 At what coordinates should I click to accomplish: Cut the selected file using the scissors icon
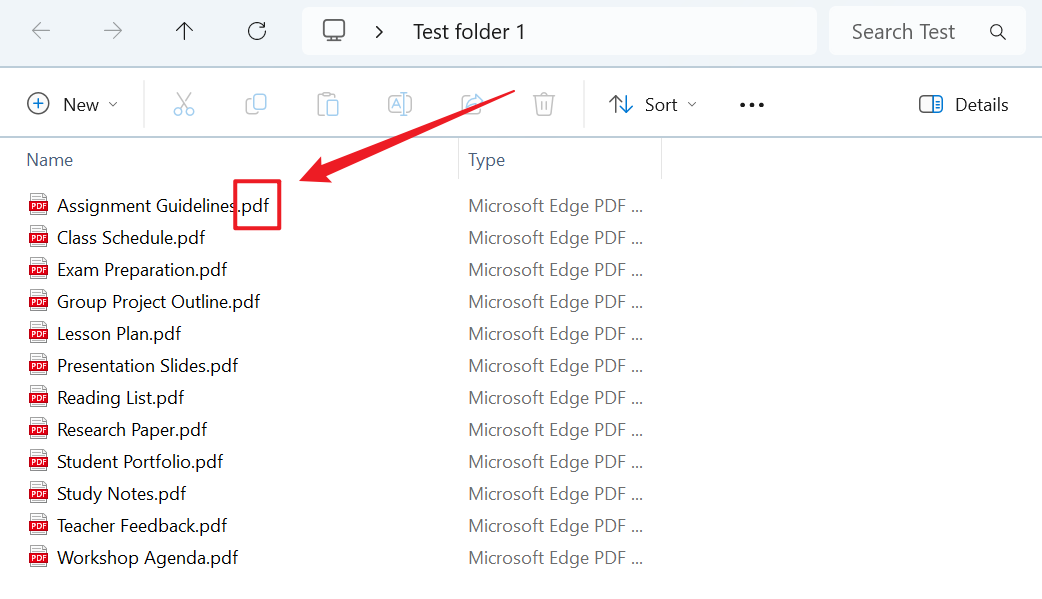pos(184,103)
